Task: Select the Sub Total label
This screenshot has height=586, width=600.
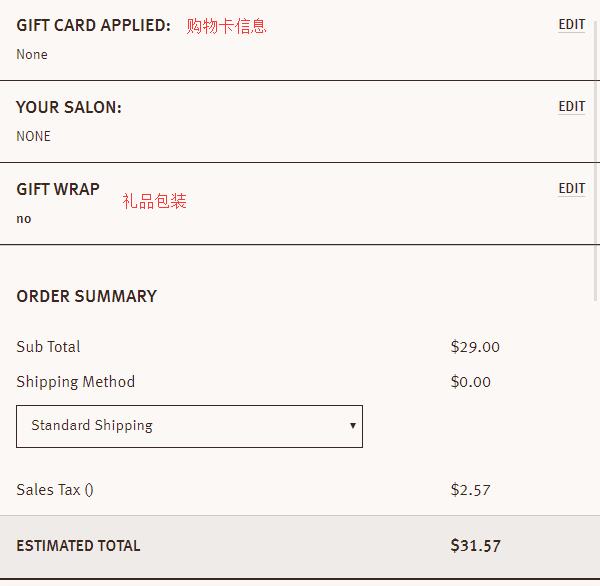Action: 48,347
